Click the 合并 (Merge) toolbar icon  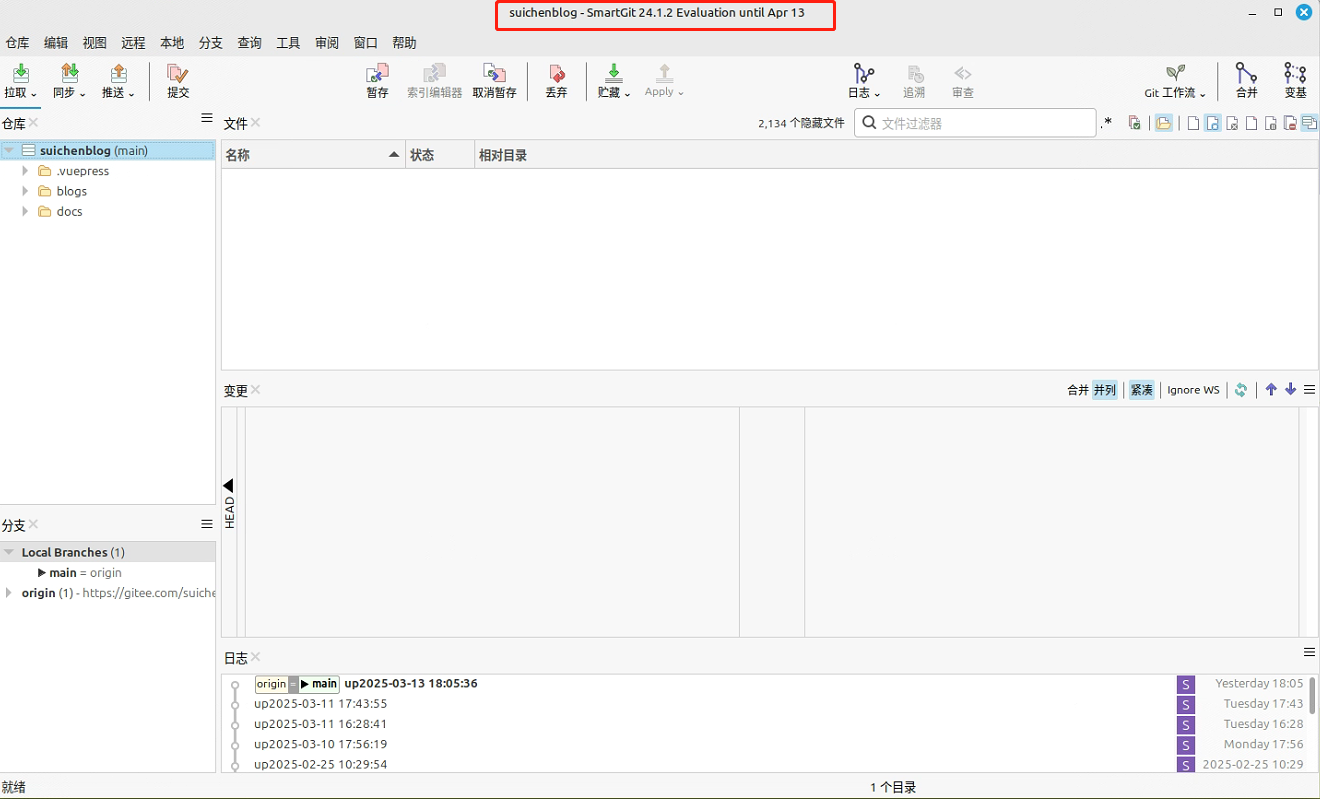pyautogui.click(x=1246, y=80)
